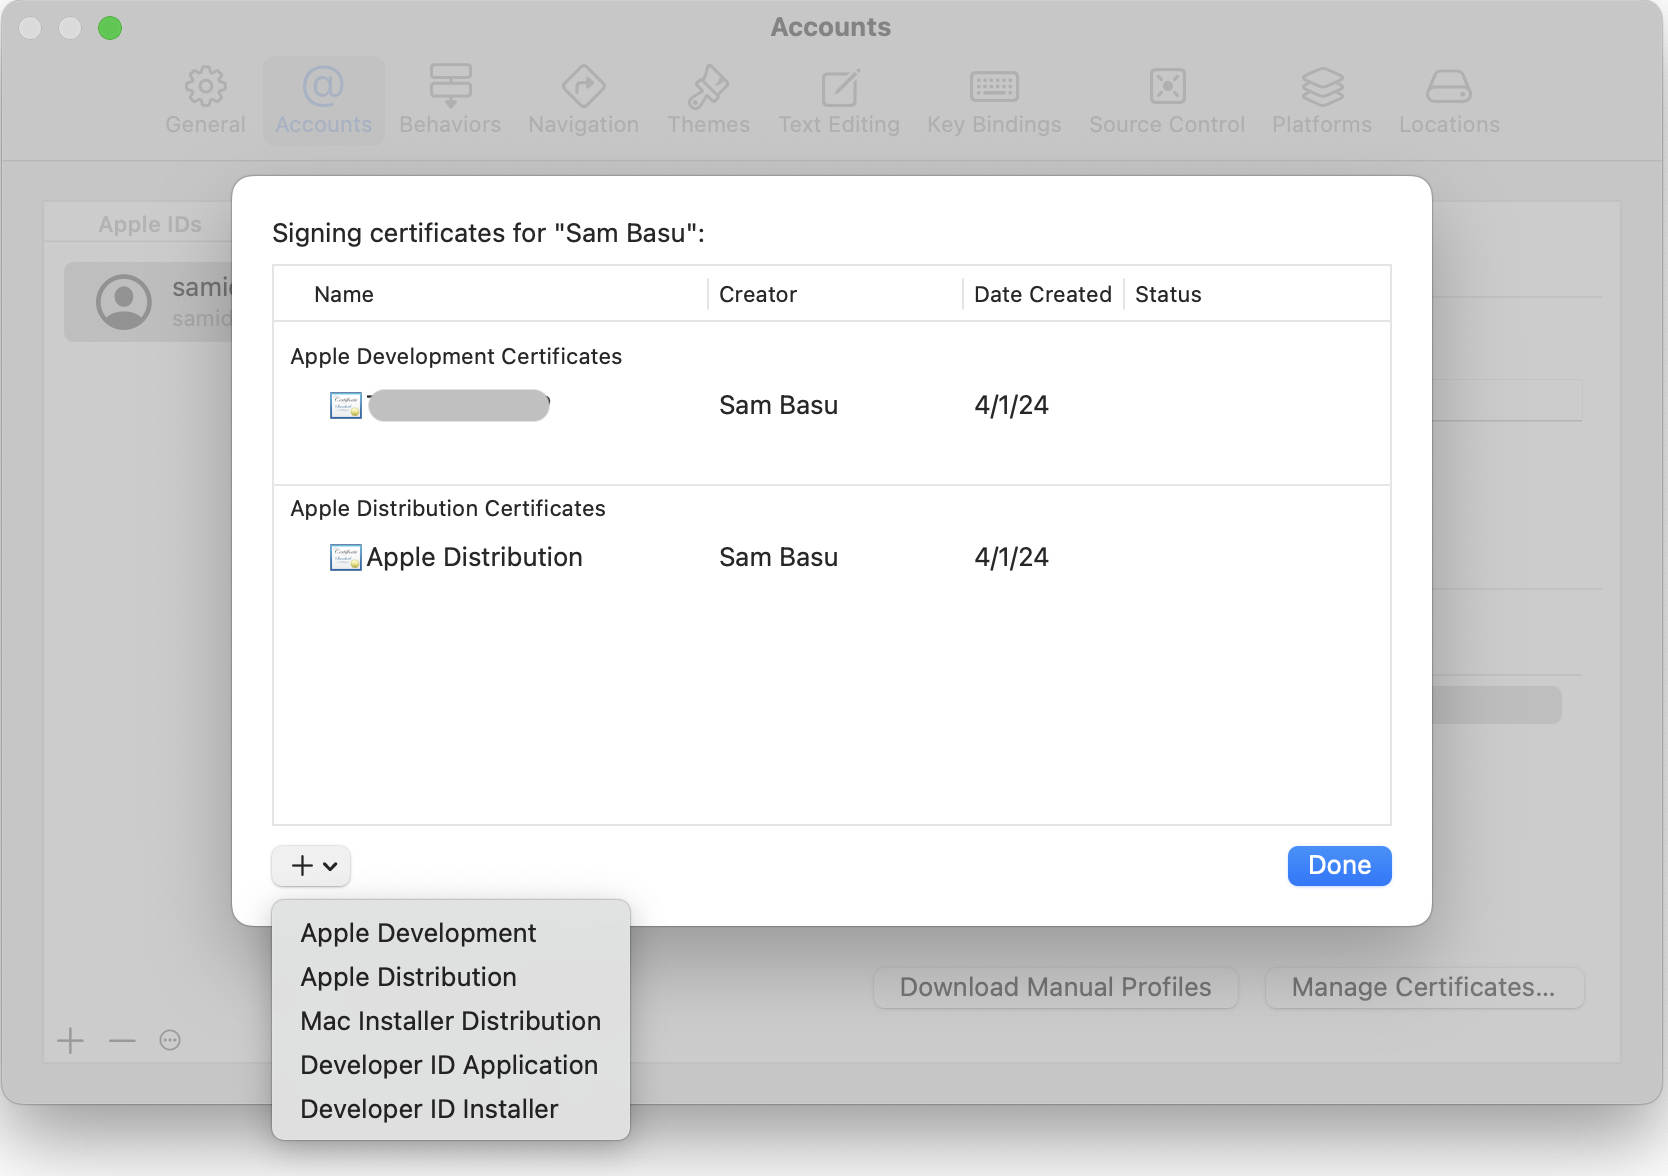This screenshot has height=1176, width=1668.
Task: Open the Themes paintbrush icon
Action: tap(708, 87)
